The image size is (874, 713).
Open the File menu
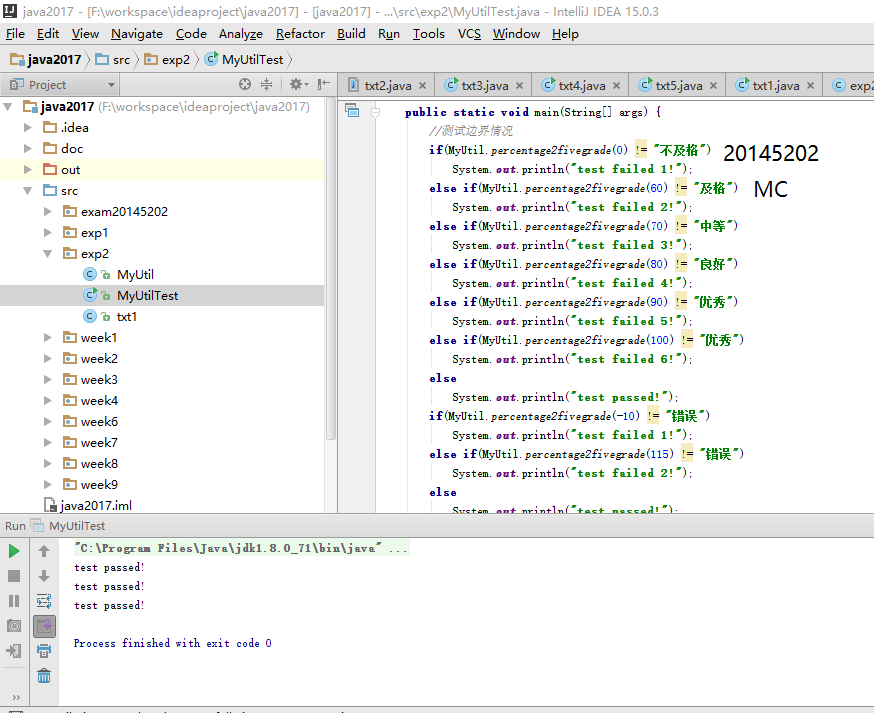point(15,34)
